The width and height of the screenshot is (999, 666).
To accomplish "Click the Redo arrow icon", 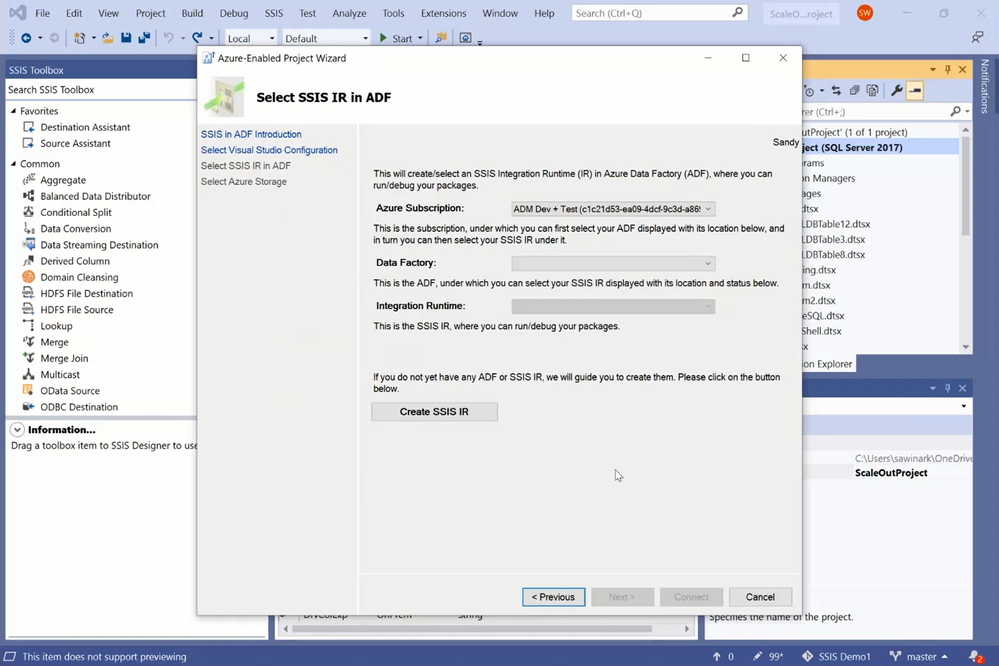I will 198,38.
